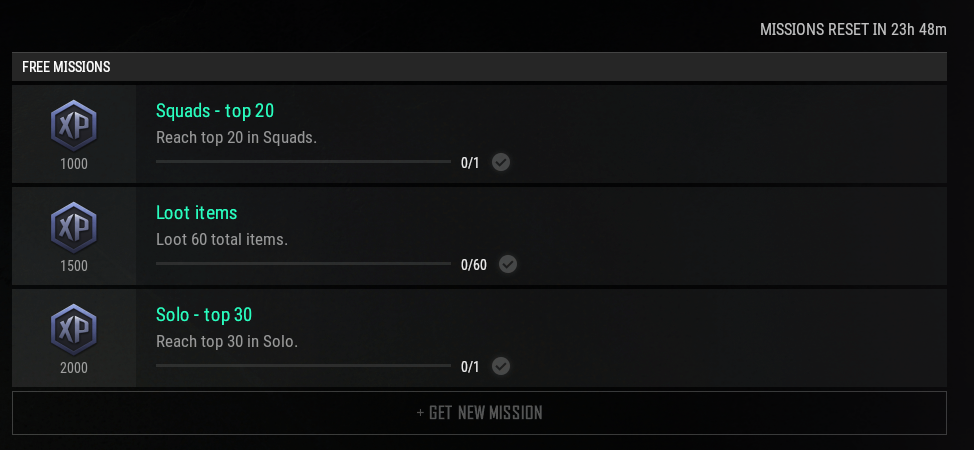Click the Loot items completion checkmark
Screen dimensions: 974x450
click(x=508, y=264)
